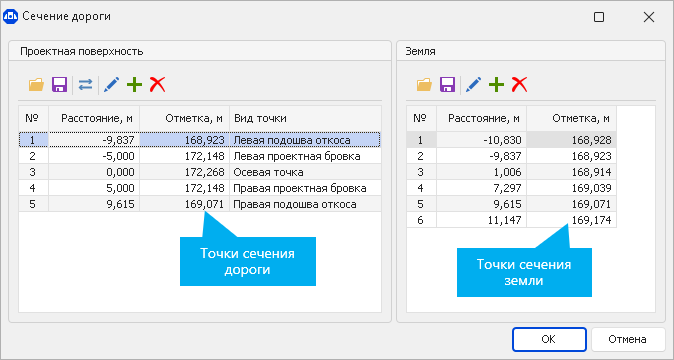The width and height of the screenshot is (674, 360).
Task: Click the swap arrows icon
Action: tap(86, 84)
